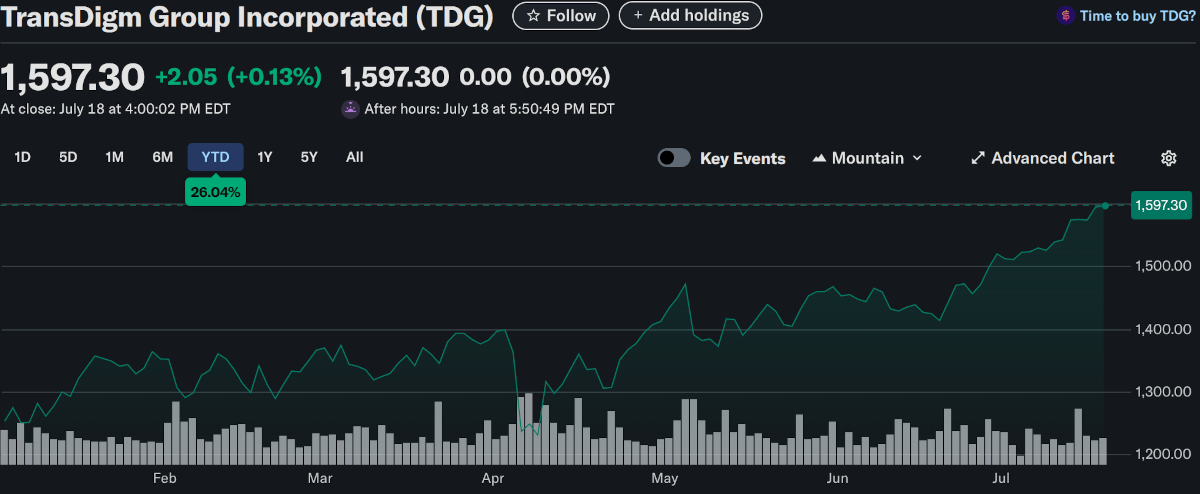Click the 1,200.00 y-axis label
The width and height of the screenshot is (1200, 494).
[1163, 454]
